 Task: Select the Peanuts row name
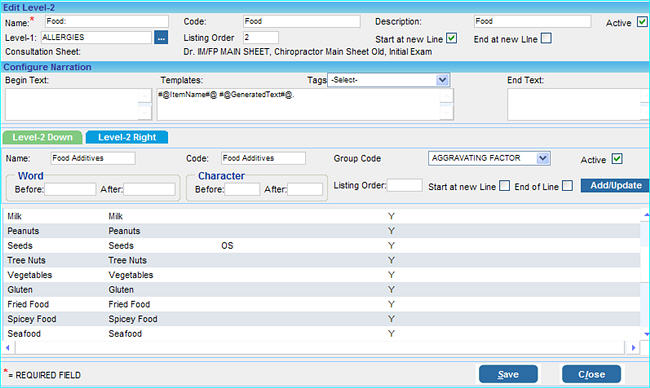coord(23,231)
